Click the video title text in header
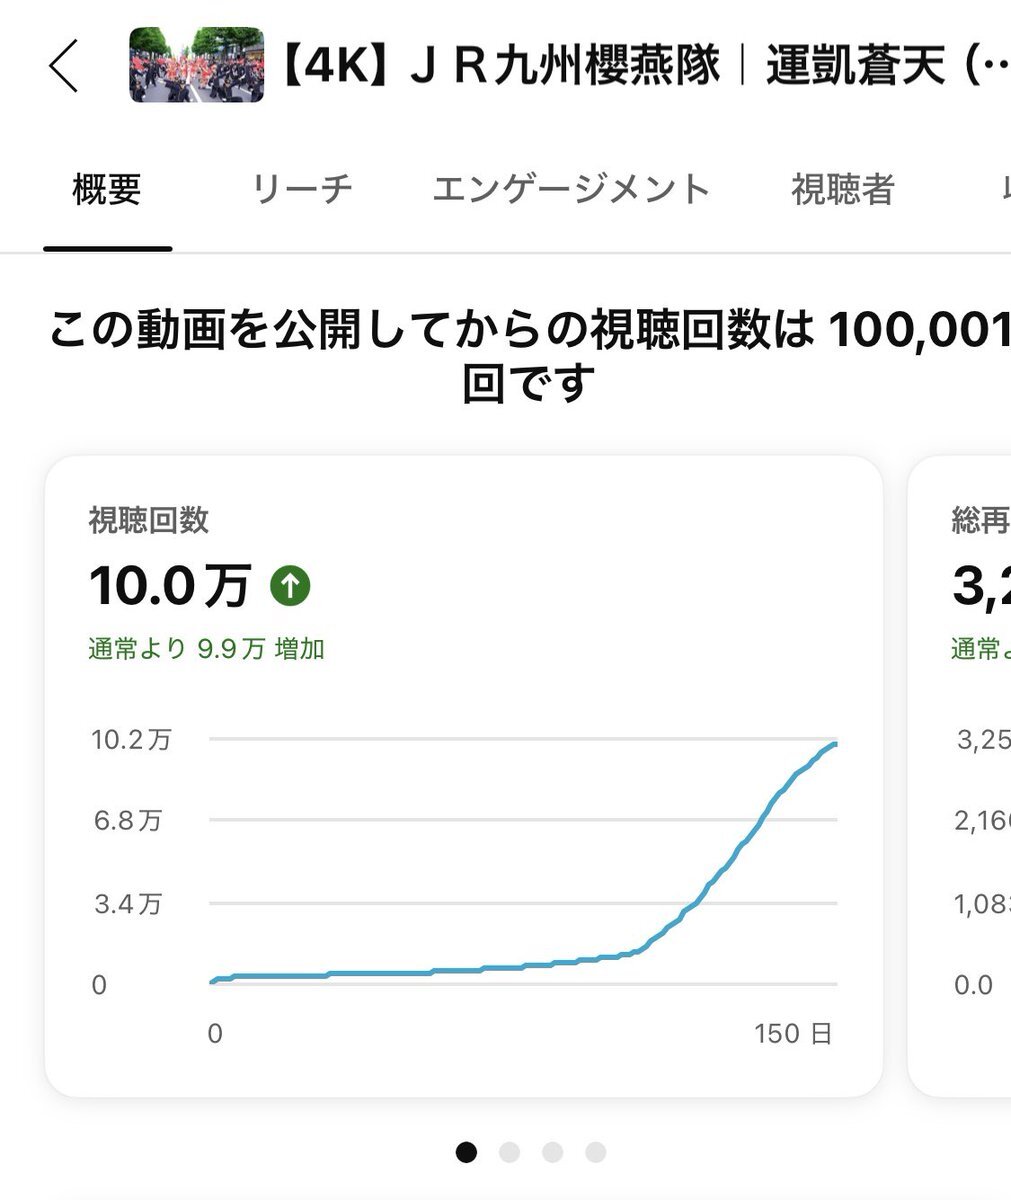The height and width of the screenshot is (1200, 1011). [640, 67]
